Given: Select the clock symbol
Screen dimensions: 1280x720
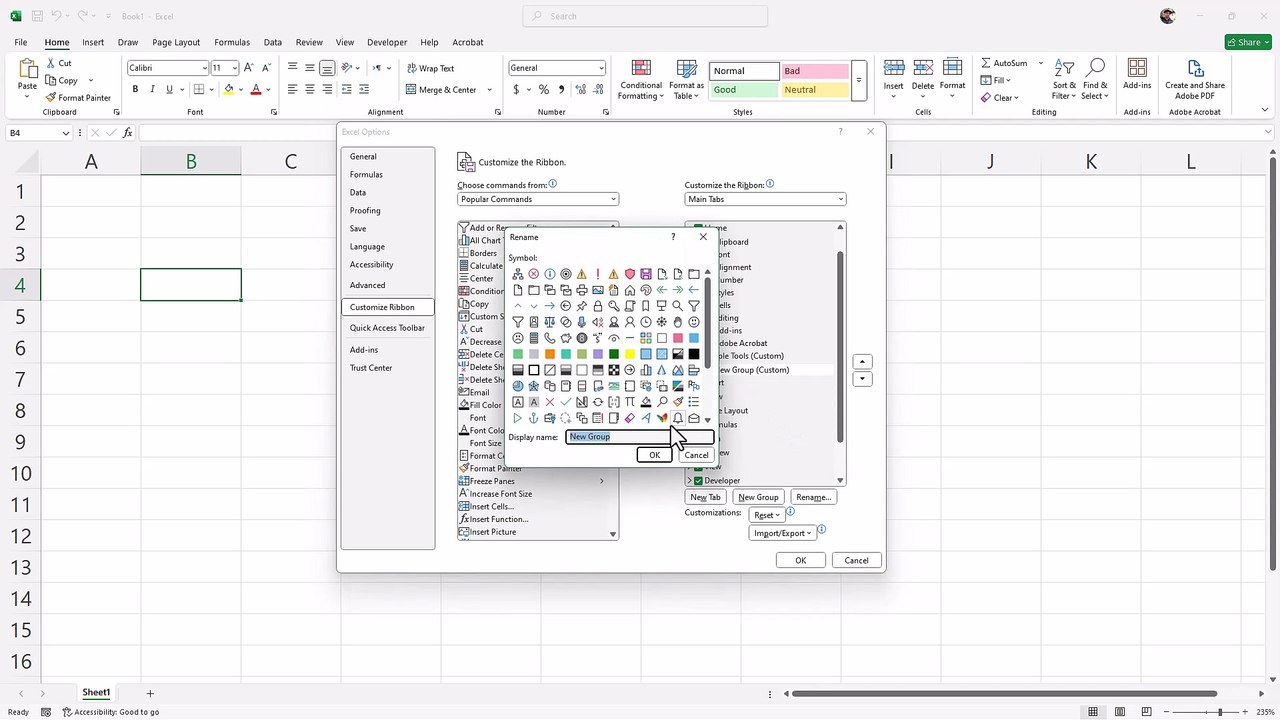Looking at the screenshot, I should pos(646,322).
